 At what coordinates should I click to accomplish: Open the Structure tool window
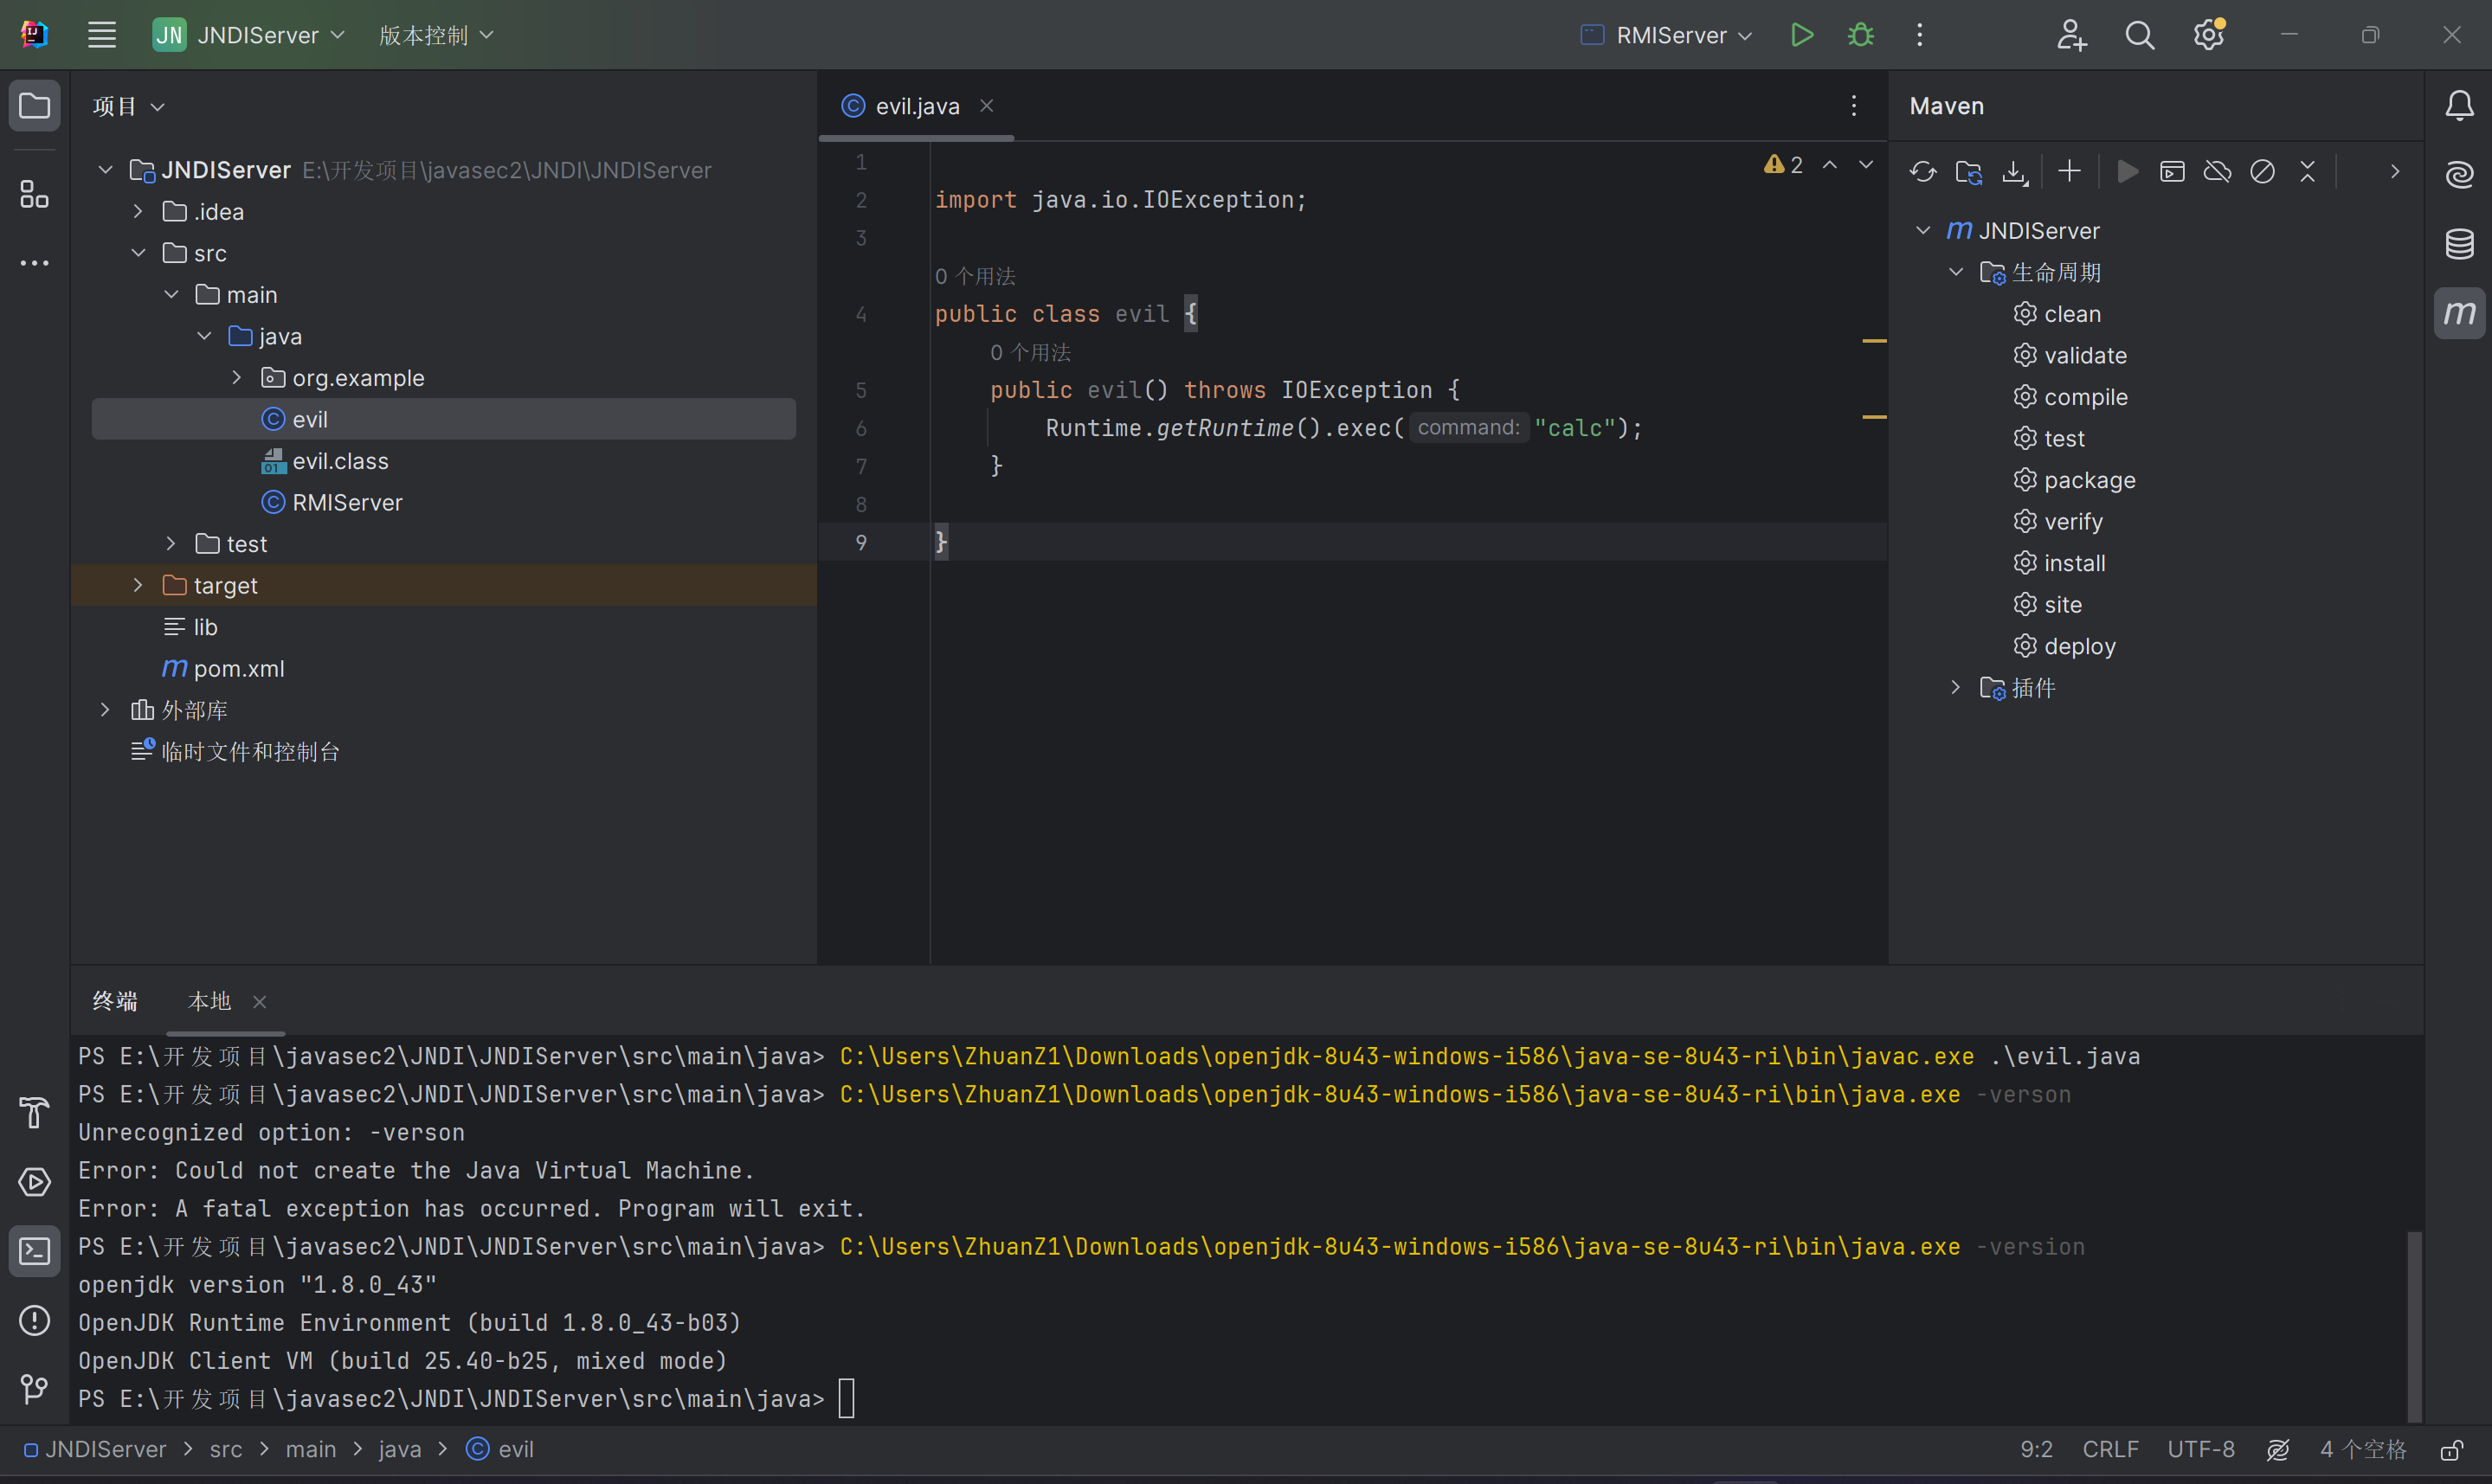tap(34, 194)
